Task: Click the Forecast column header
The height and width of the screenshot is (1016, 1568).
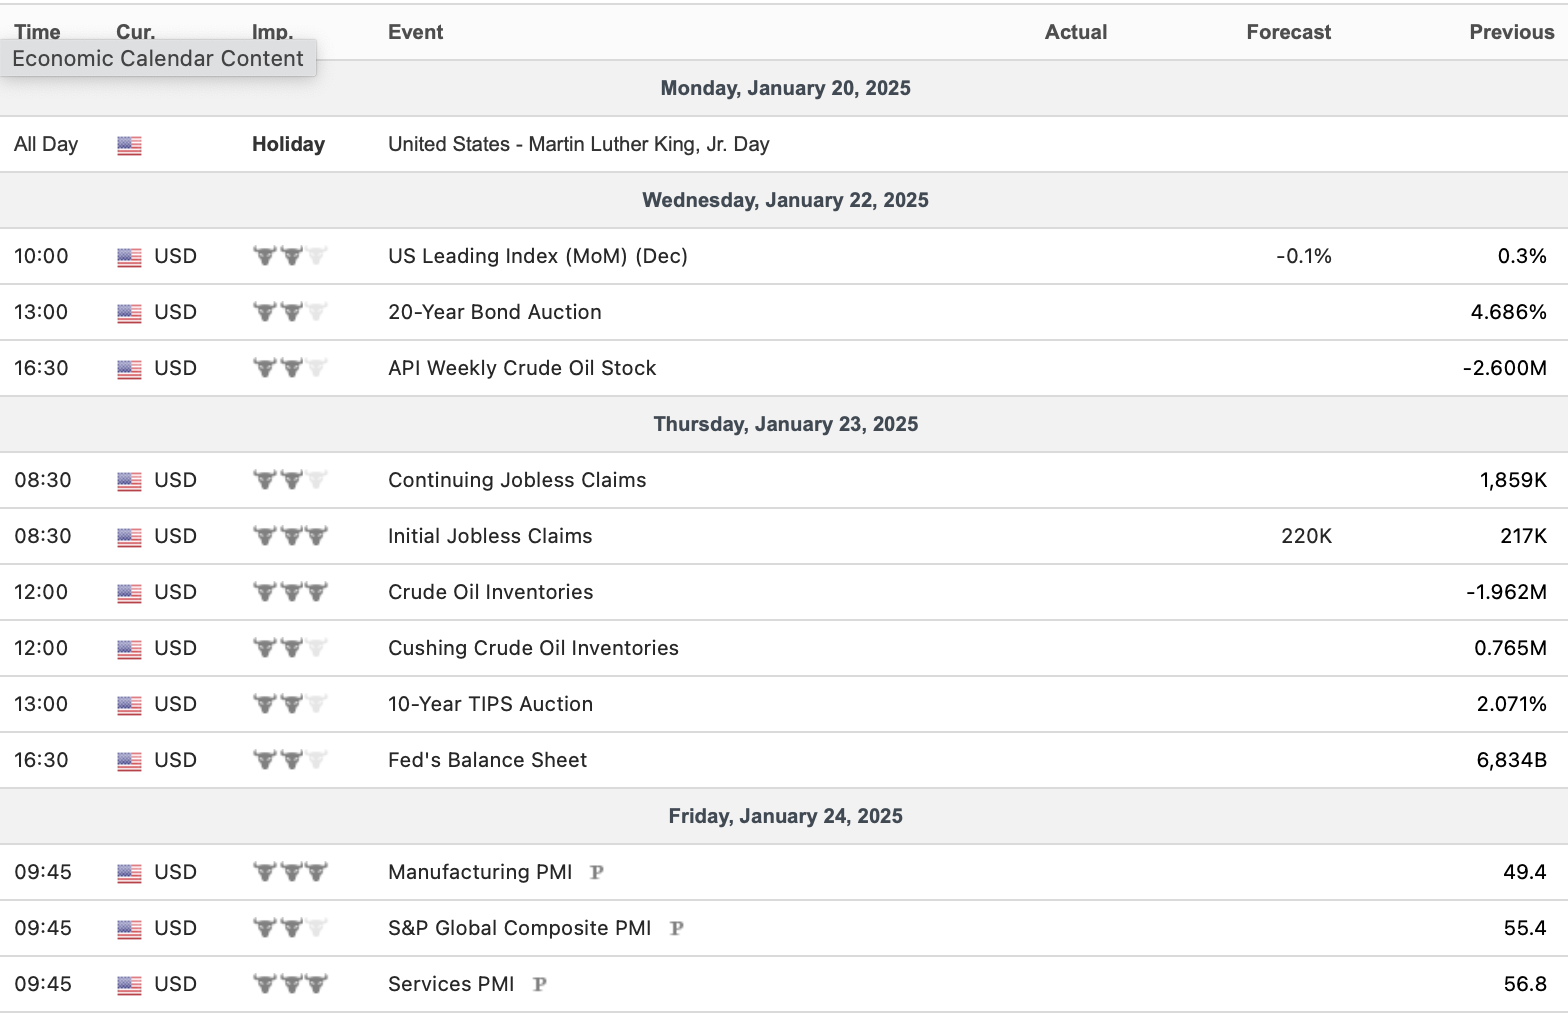Action: tap(1288, 32)
